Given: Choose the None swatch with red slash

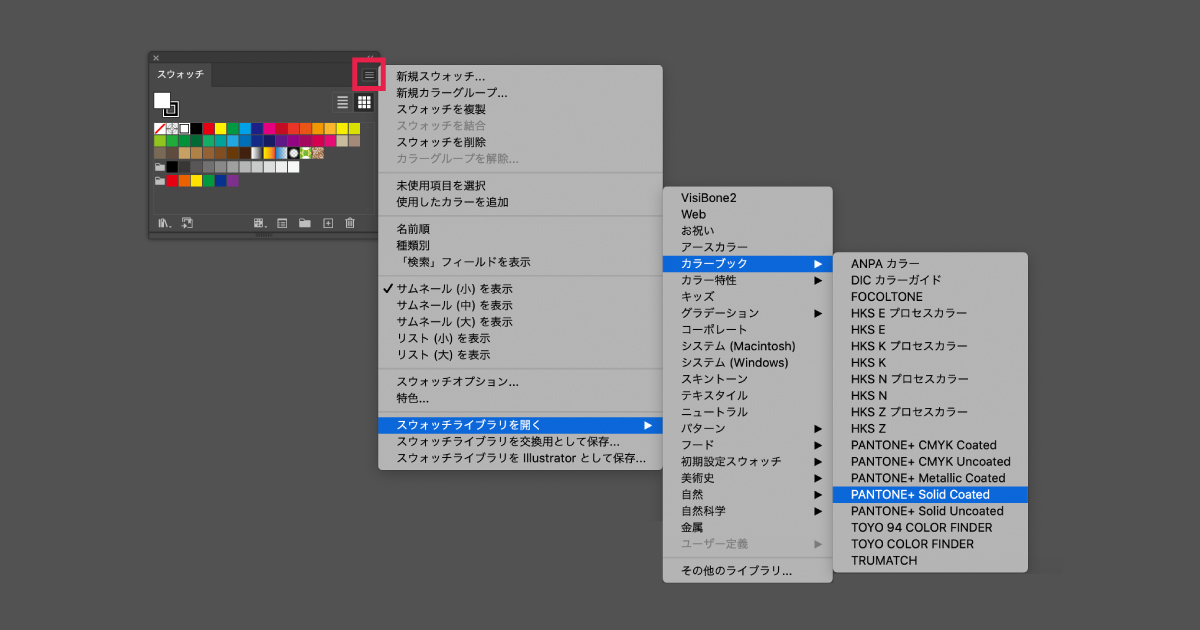Looking at the screenshot, I should coord(159,128).
